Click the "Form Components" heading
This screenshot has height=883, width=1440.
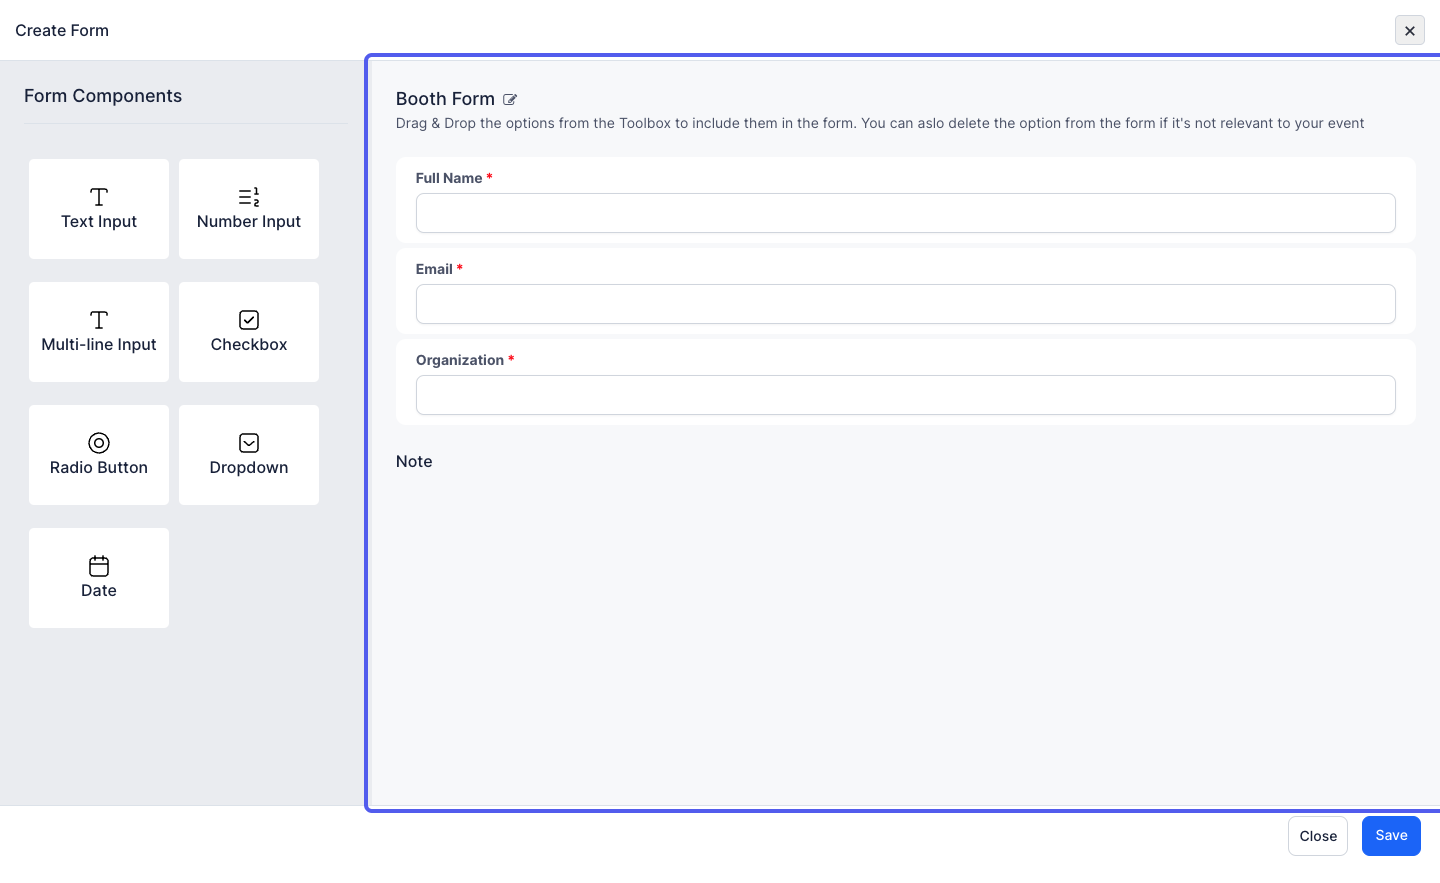pyautogui.click(x=103, y=96)
